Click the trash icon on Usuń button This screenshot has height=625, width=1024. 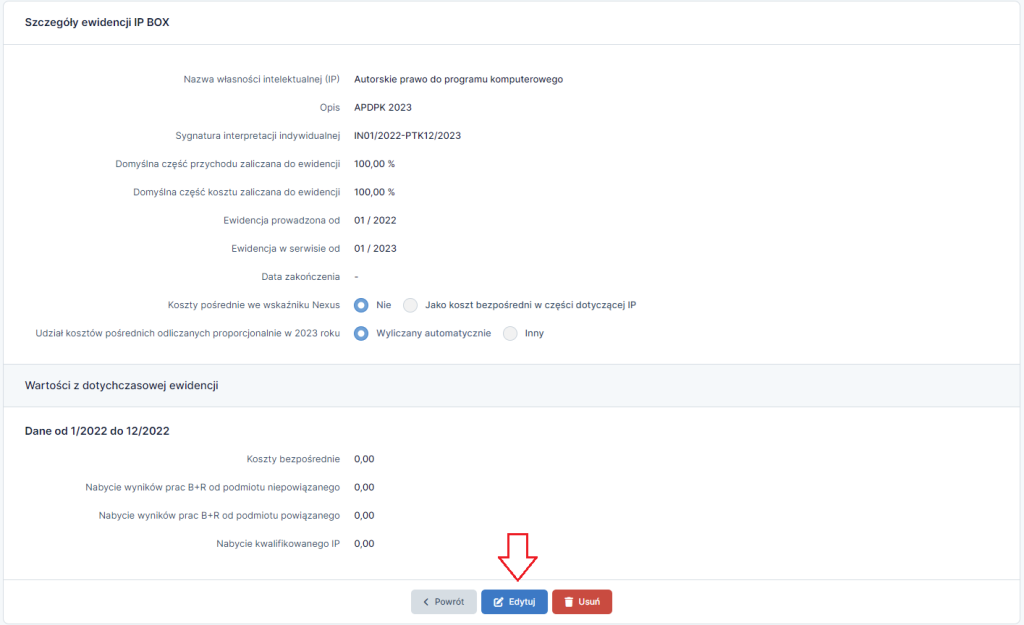click(566, 601)
